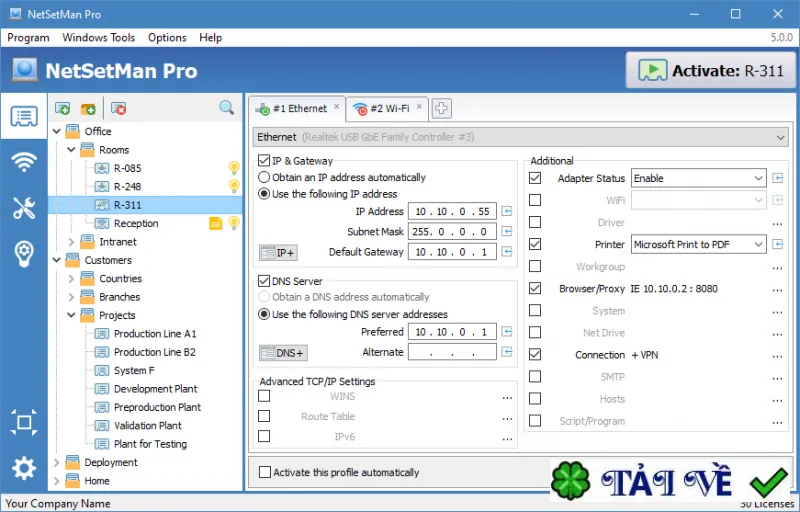Get current Printer arrow icon

778,244
